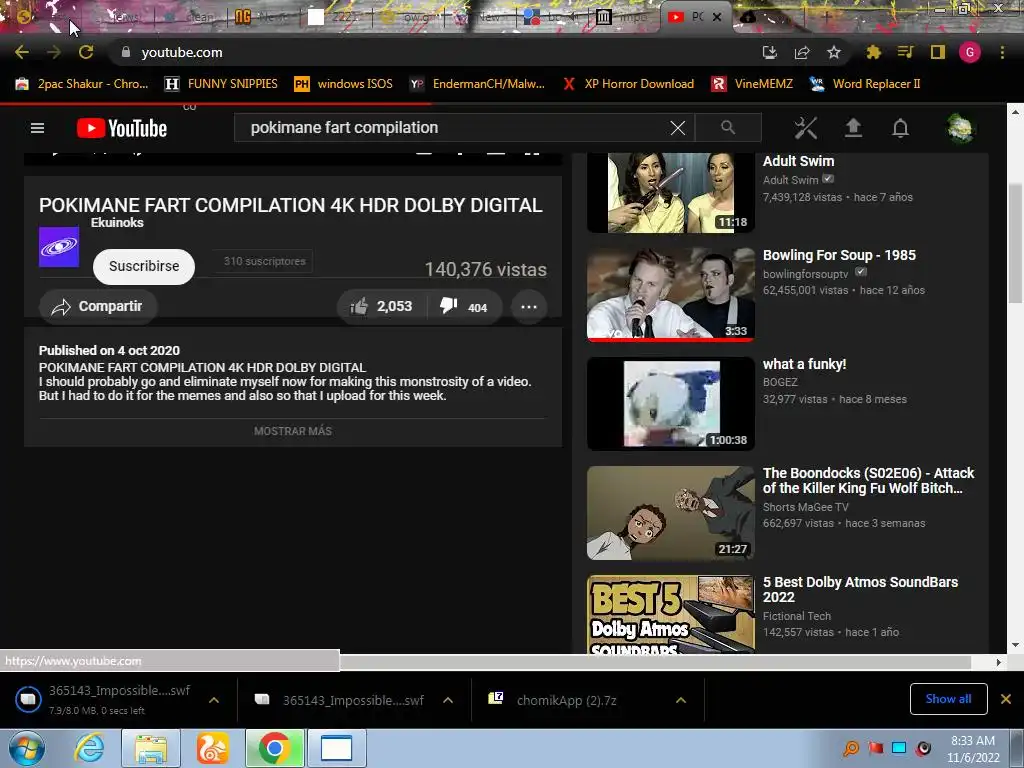
Task: Click the install app icon in address bar
Action: click(x=770, y=52)
